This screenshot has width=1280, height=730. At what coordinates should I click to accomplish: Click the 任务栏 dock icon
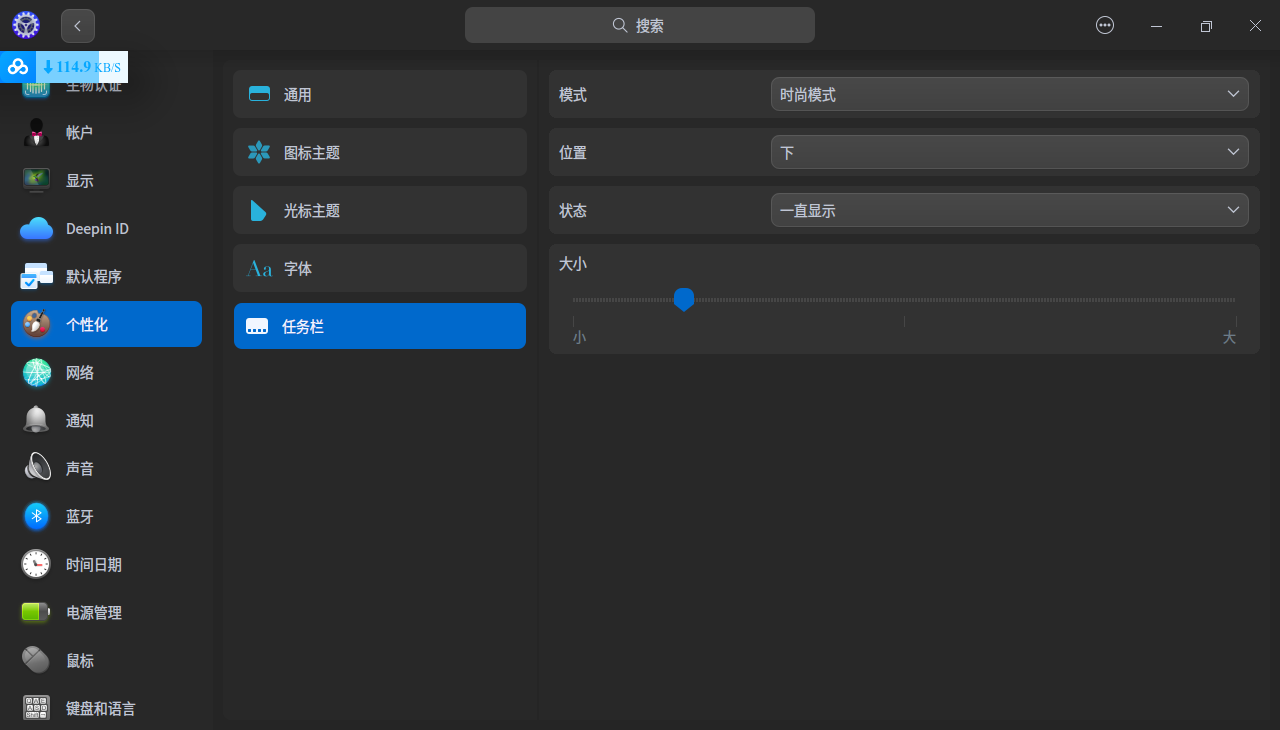(x=257, y=326)
